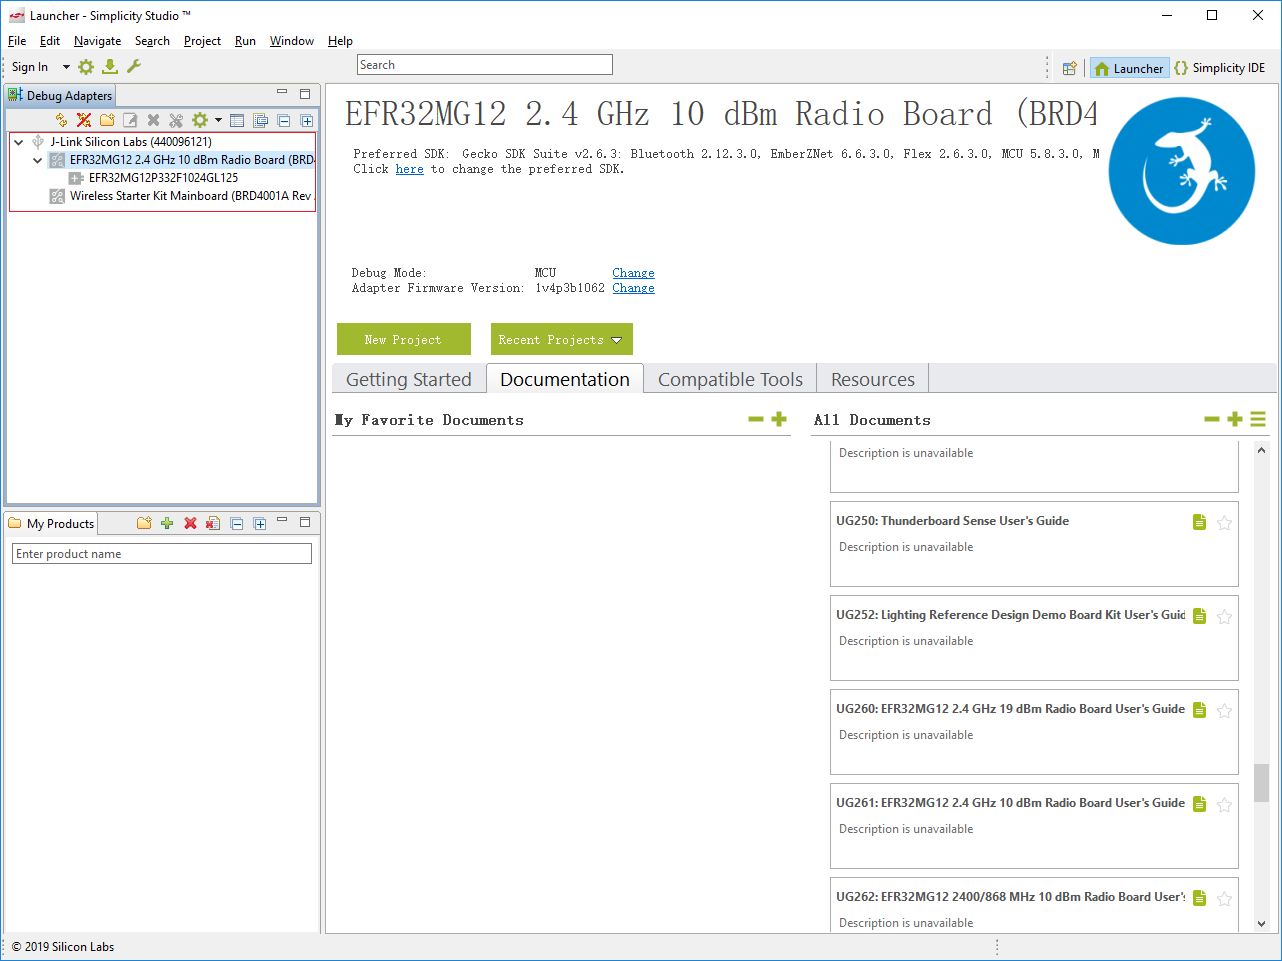Star the UG260 19 dBm Radio Board guide
Screen dimensions: 1282x961
(x=1224, y=710)
